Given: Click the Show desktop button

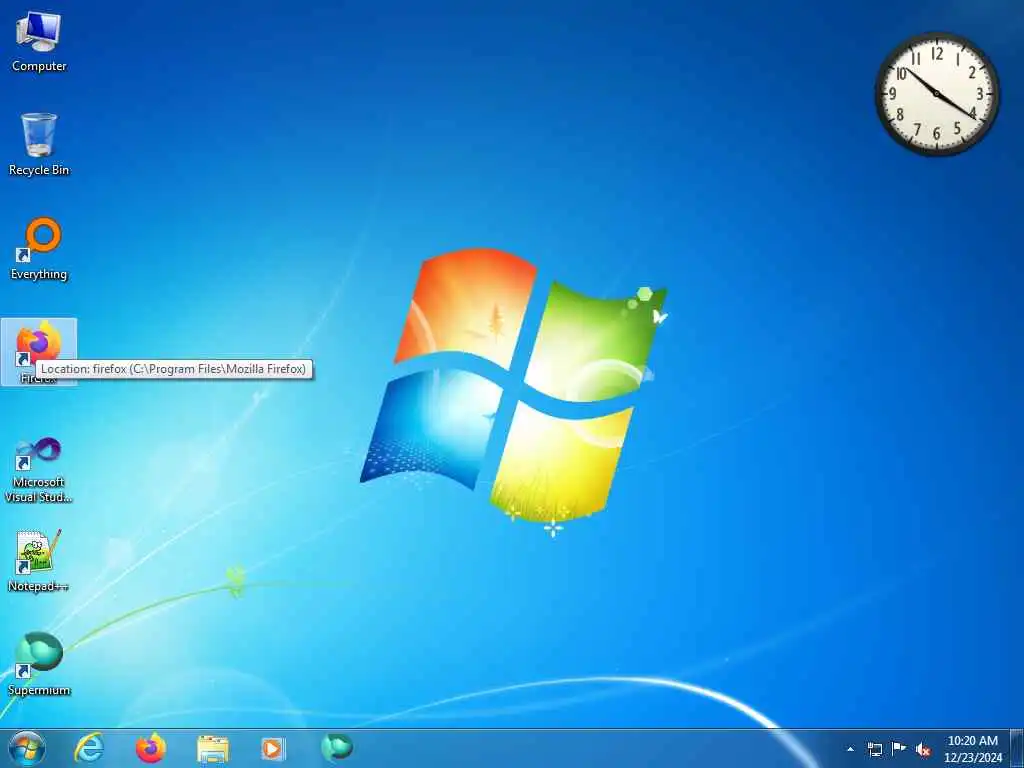Looking at the screenshot, I should pyautogui.click(x=1017, y=748).
